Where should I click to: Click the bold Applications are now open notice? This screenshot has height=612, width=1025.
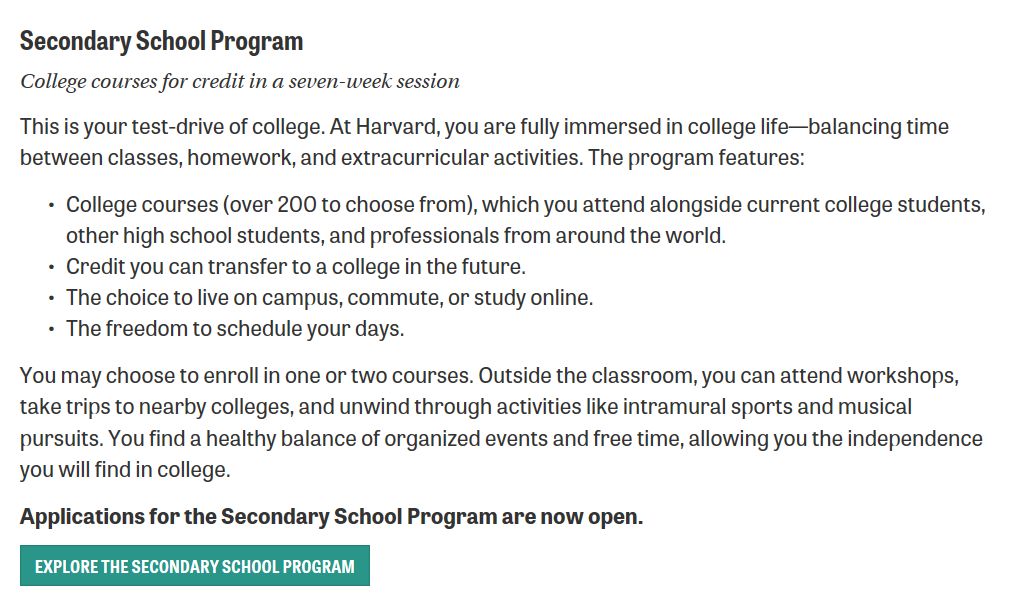pos(331,517)
